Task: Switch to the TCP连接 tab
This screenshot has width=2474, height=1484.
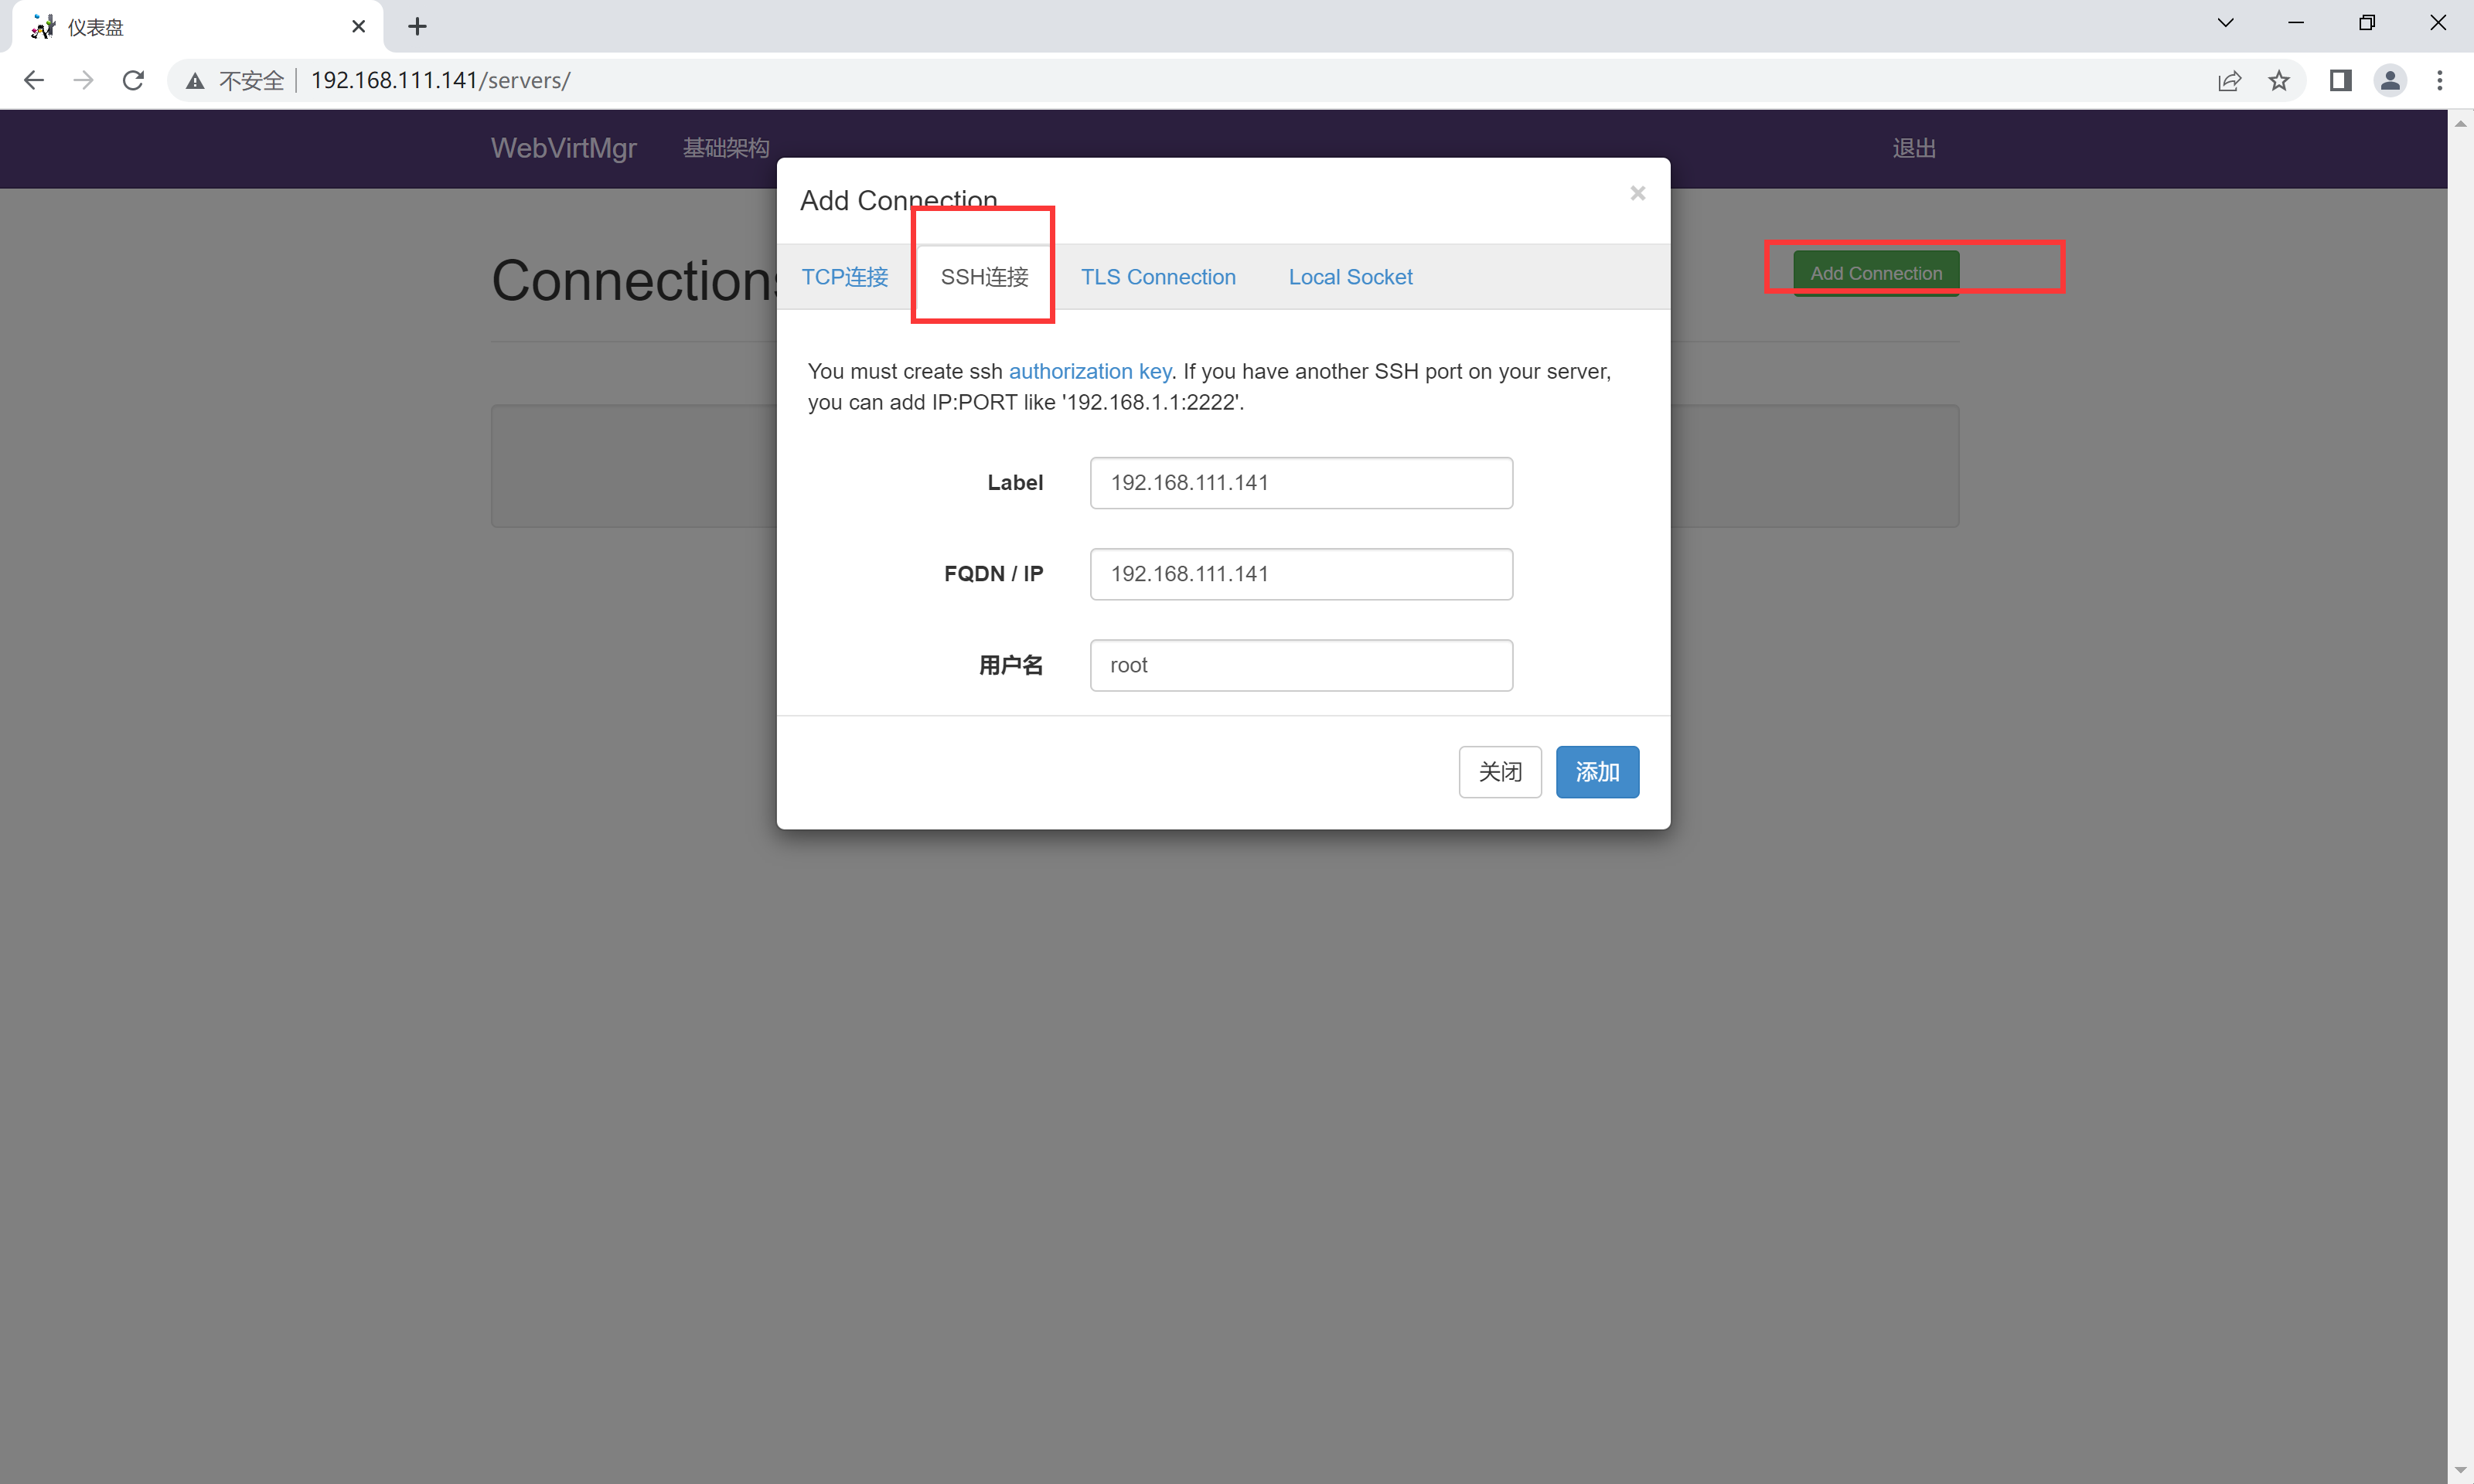Action: 845,277
